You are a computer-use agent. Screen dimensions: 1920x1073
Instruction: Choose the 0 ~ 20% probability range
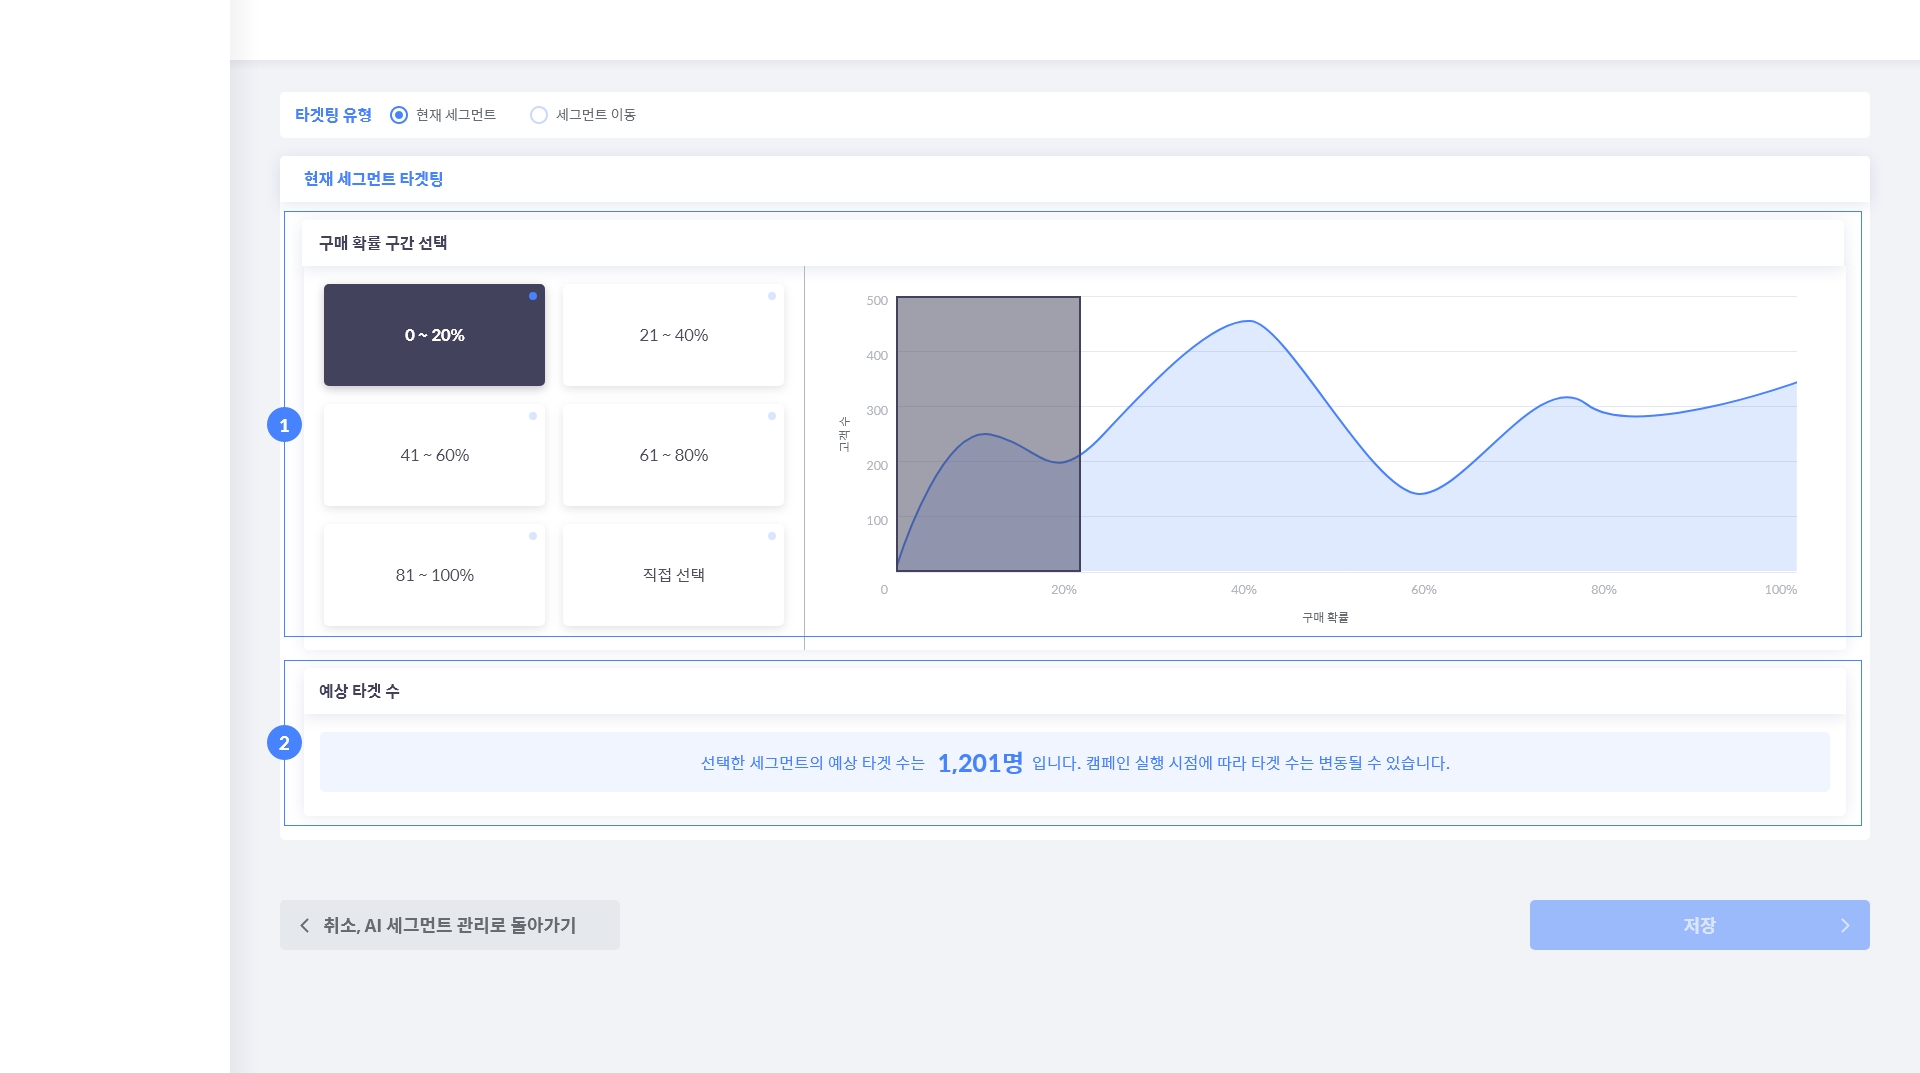pyautogui.click(x=434, y=335)
